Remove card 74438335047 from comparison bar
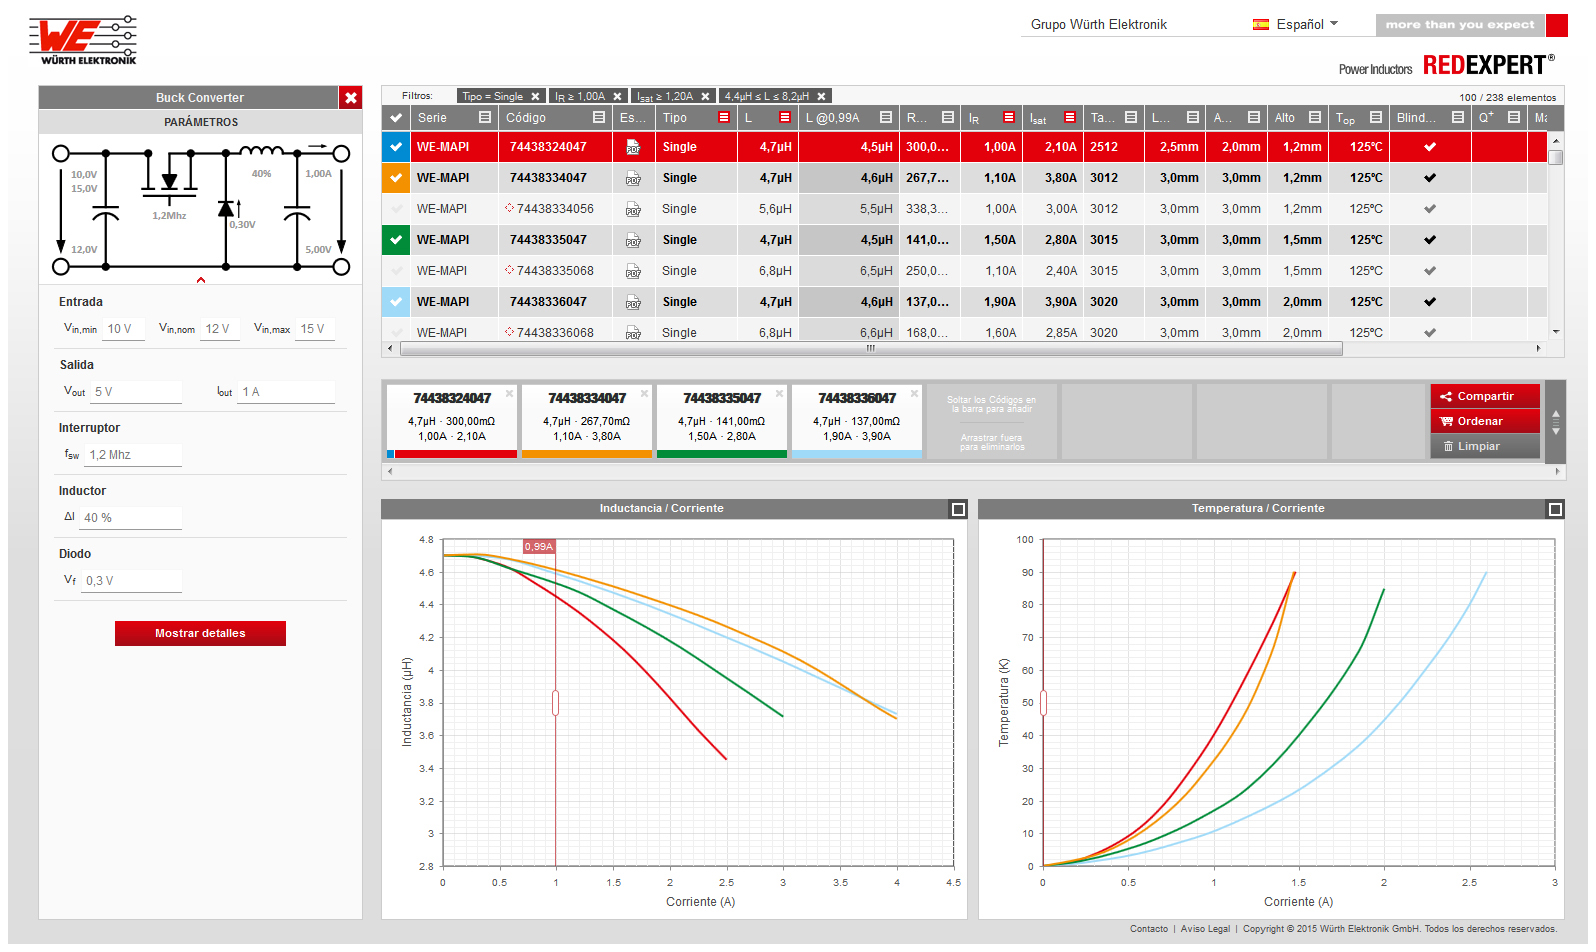The image size is (1596, 952). point(779,393)
